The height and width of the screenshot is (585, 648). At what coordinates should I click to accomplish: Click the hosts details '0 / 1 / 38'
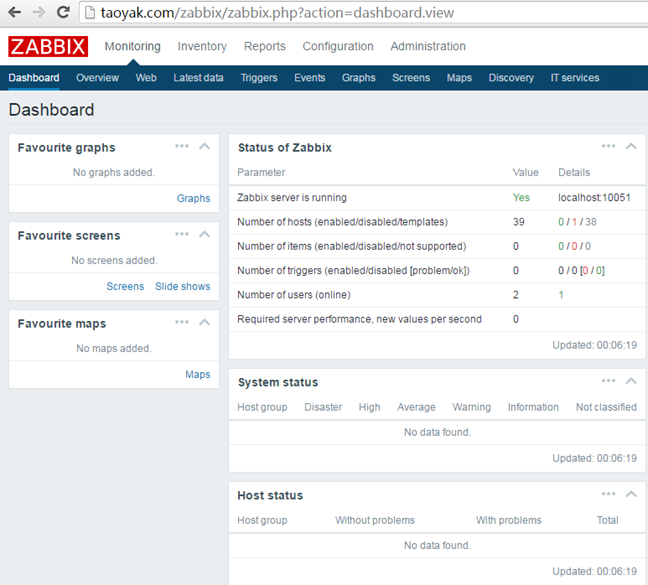tap(577, 222)
